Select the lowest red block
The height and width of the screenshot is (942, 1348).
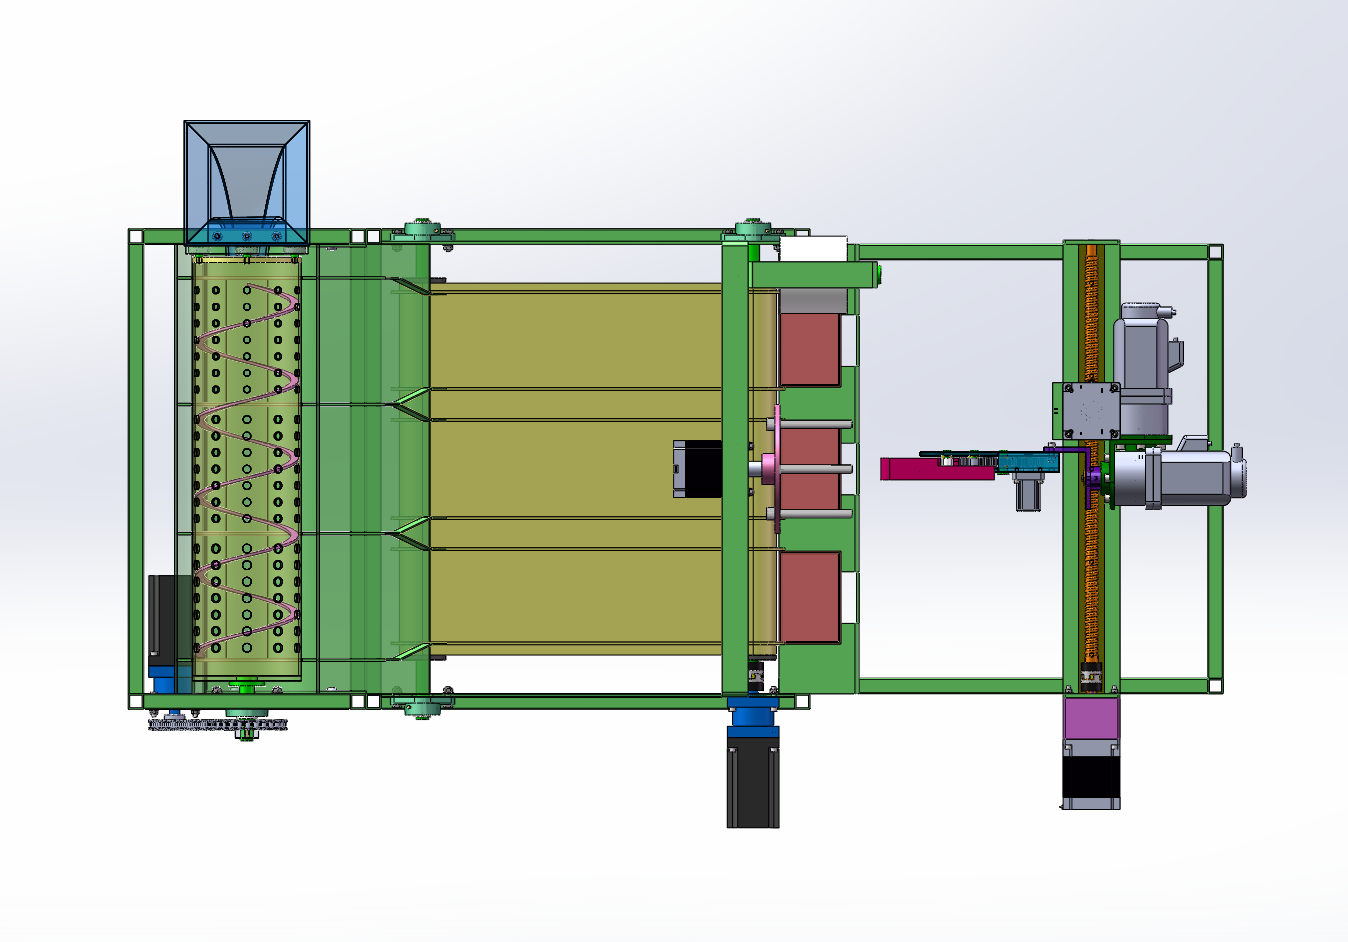tap(809, 597)
